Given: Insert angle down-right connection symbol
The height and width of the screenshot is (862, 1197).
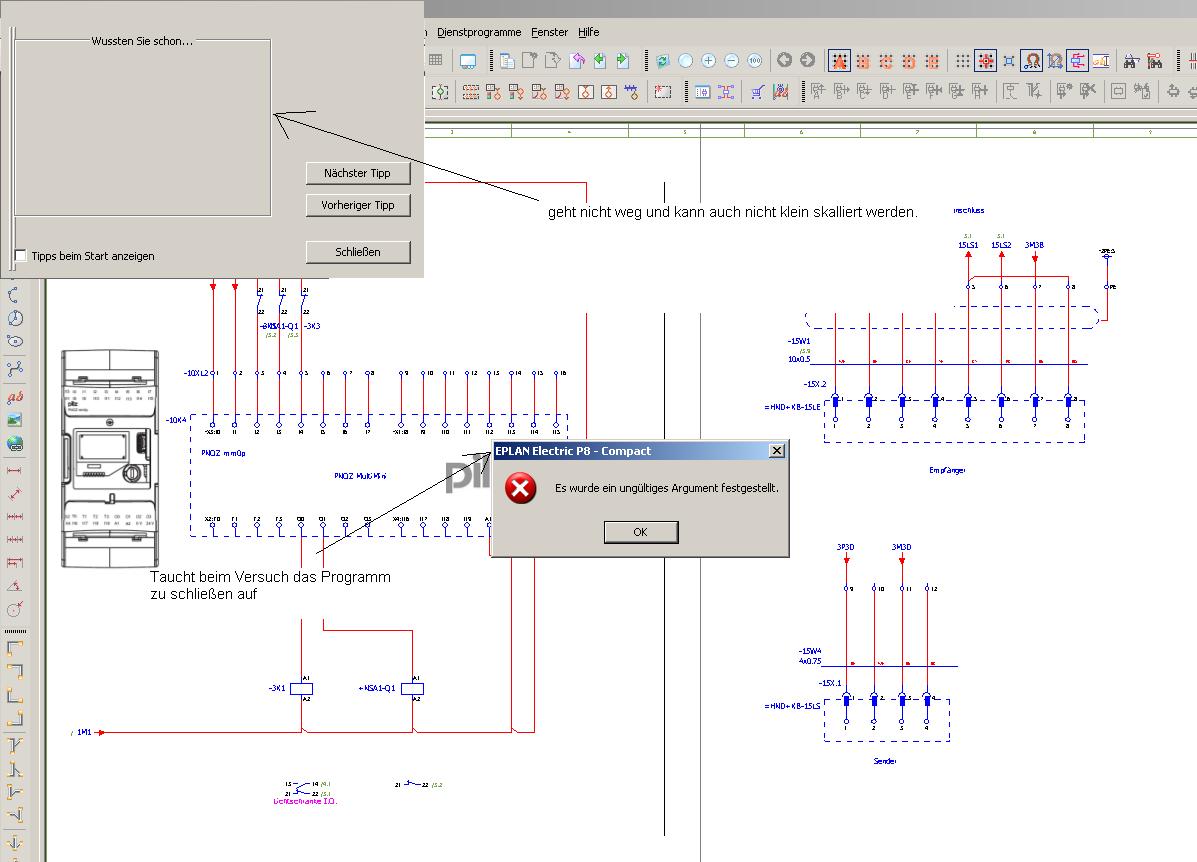Looking at the screenshot, I should [15, 648].
